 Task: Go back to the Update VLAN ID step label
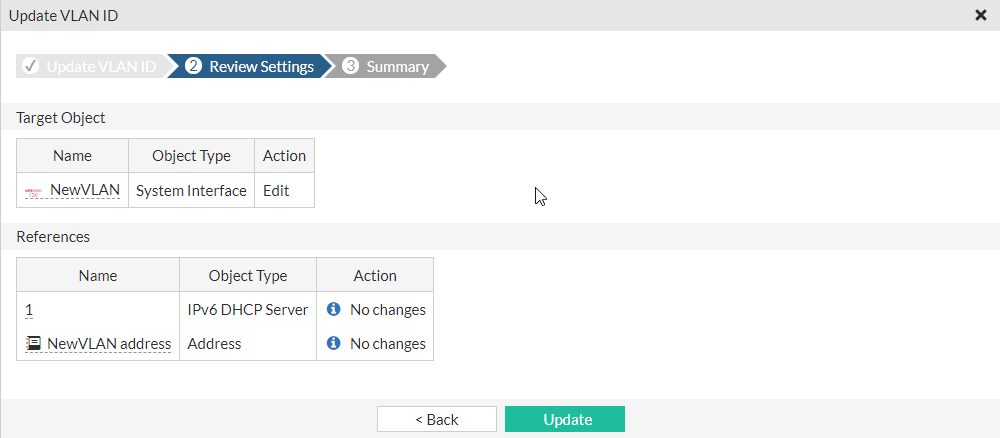[101, 67]
